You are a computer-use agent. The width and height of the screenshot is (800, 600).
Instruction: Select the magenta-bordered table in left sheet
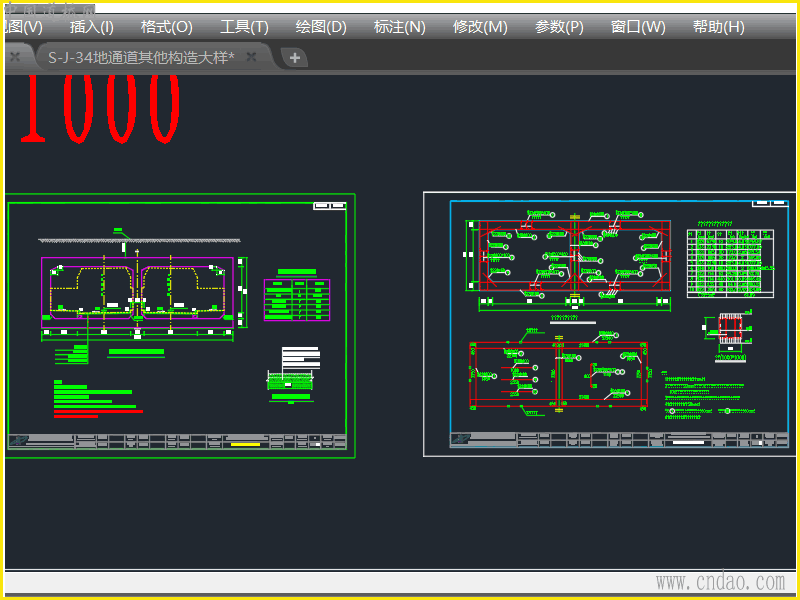(296, 300)
